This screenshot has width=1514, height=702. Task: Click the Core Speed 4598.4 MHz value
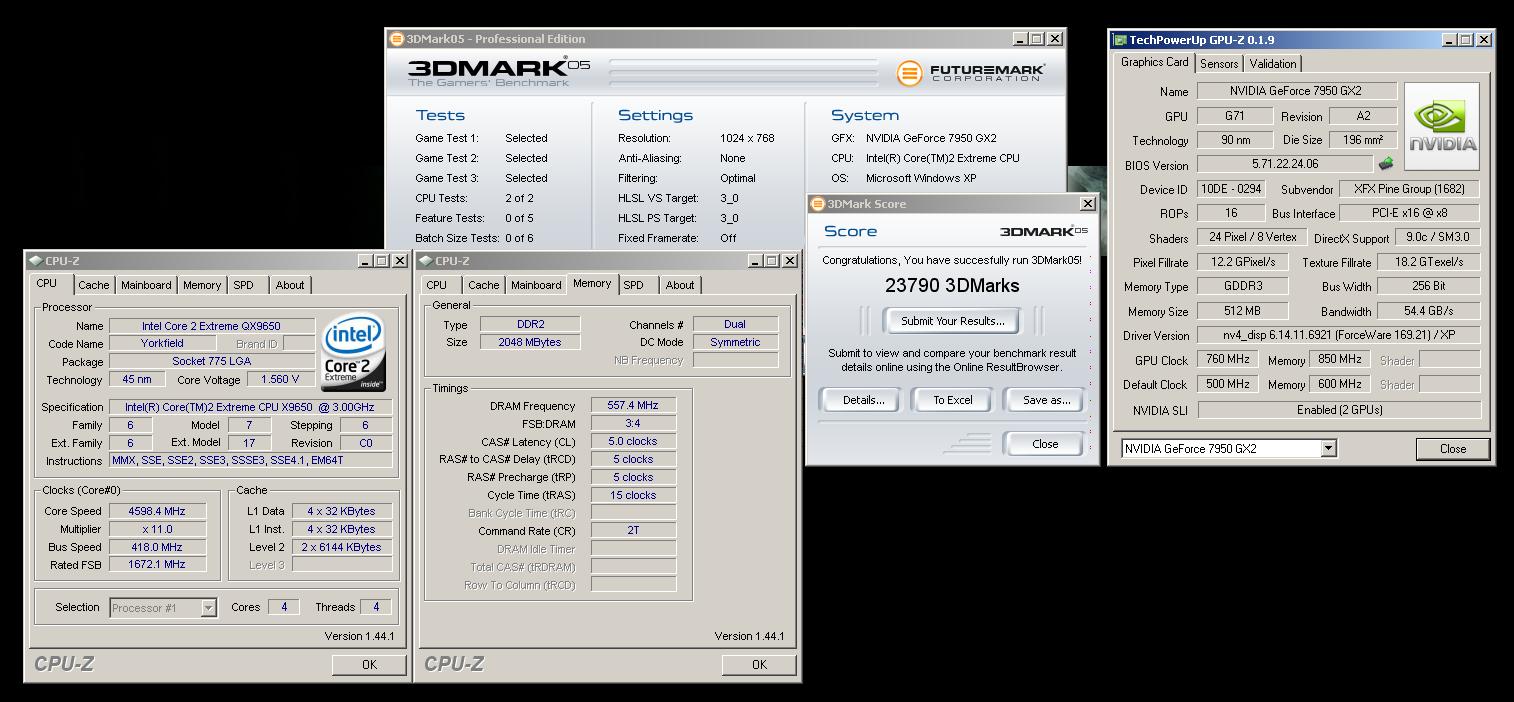click(x=158, y=511)
